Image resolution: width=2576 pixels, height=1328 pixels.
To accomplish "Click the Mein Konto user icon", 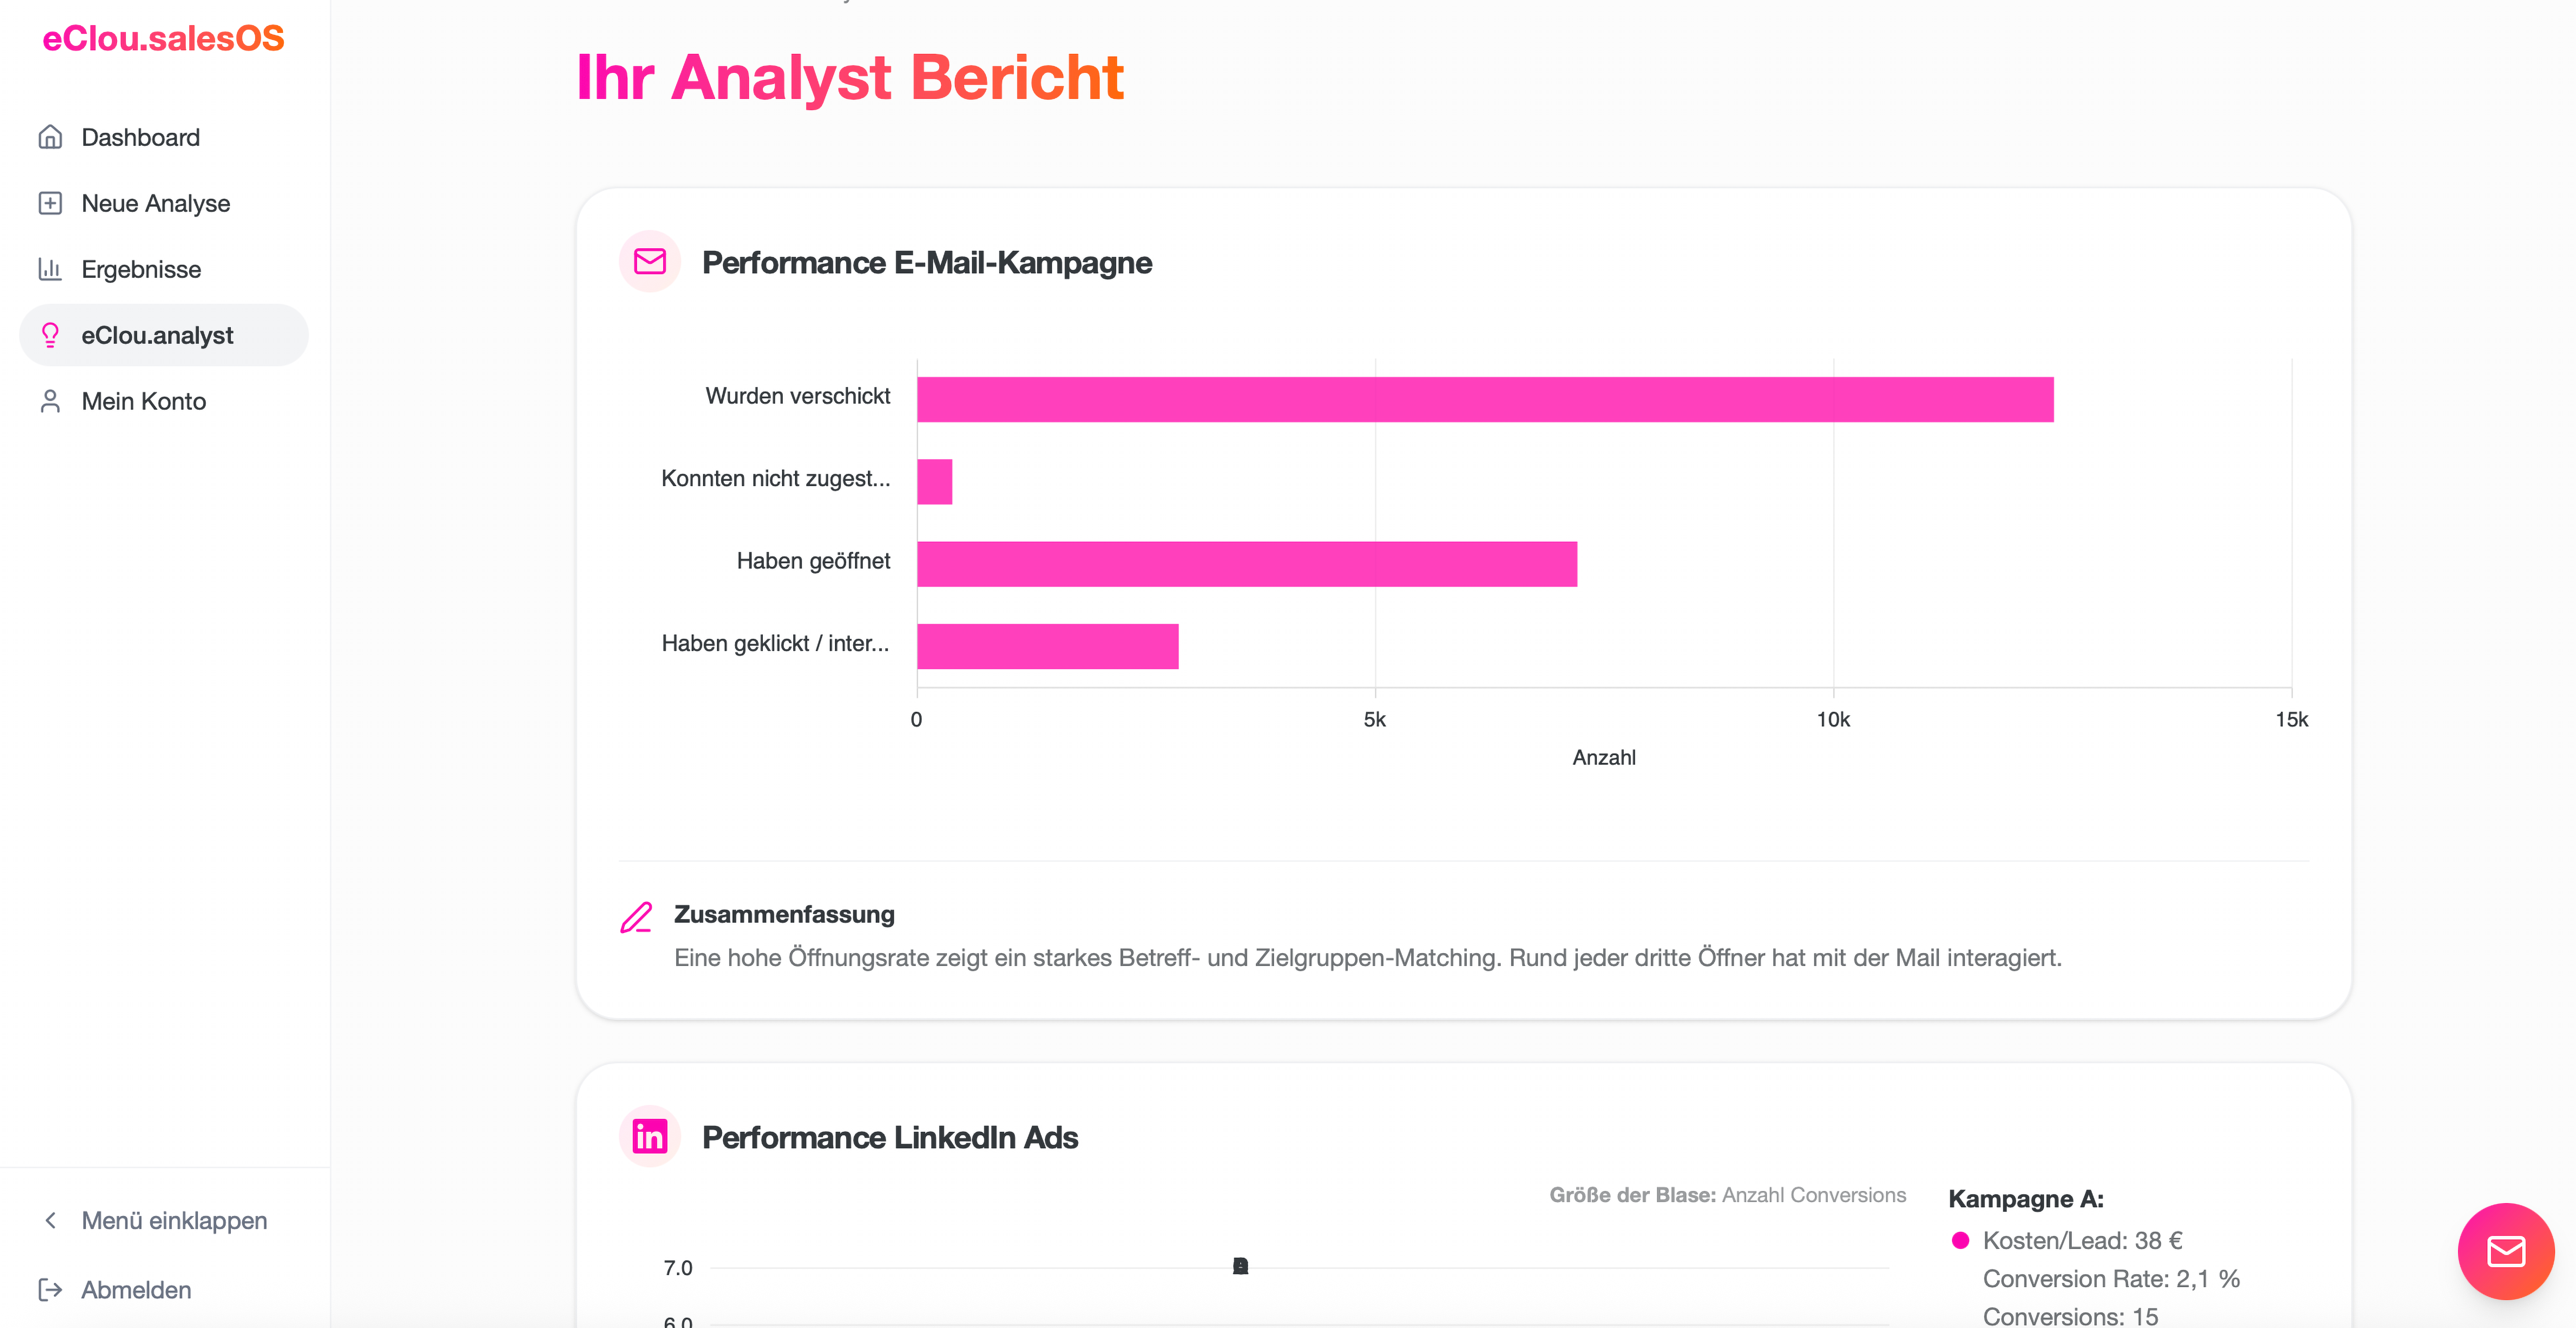I will [50, 401].
